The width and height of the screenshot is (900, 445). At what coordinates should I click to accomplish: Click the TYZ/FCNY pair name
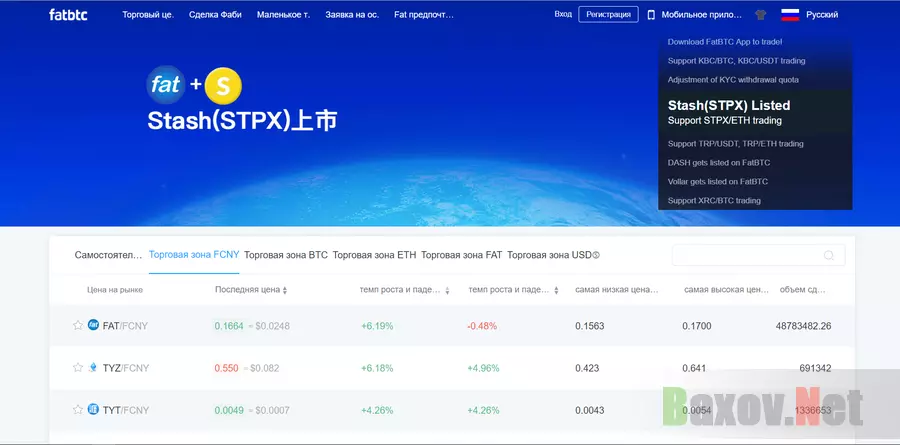(x=126, y=368)
